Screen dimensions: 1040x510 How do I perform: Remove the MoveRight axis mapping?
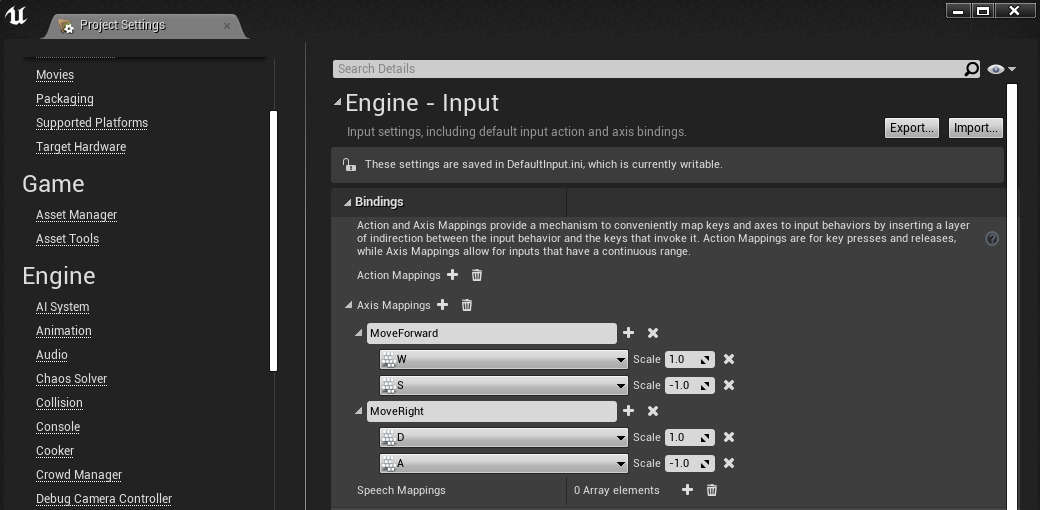click(653, 411)
